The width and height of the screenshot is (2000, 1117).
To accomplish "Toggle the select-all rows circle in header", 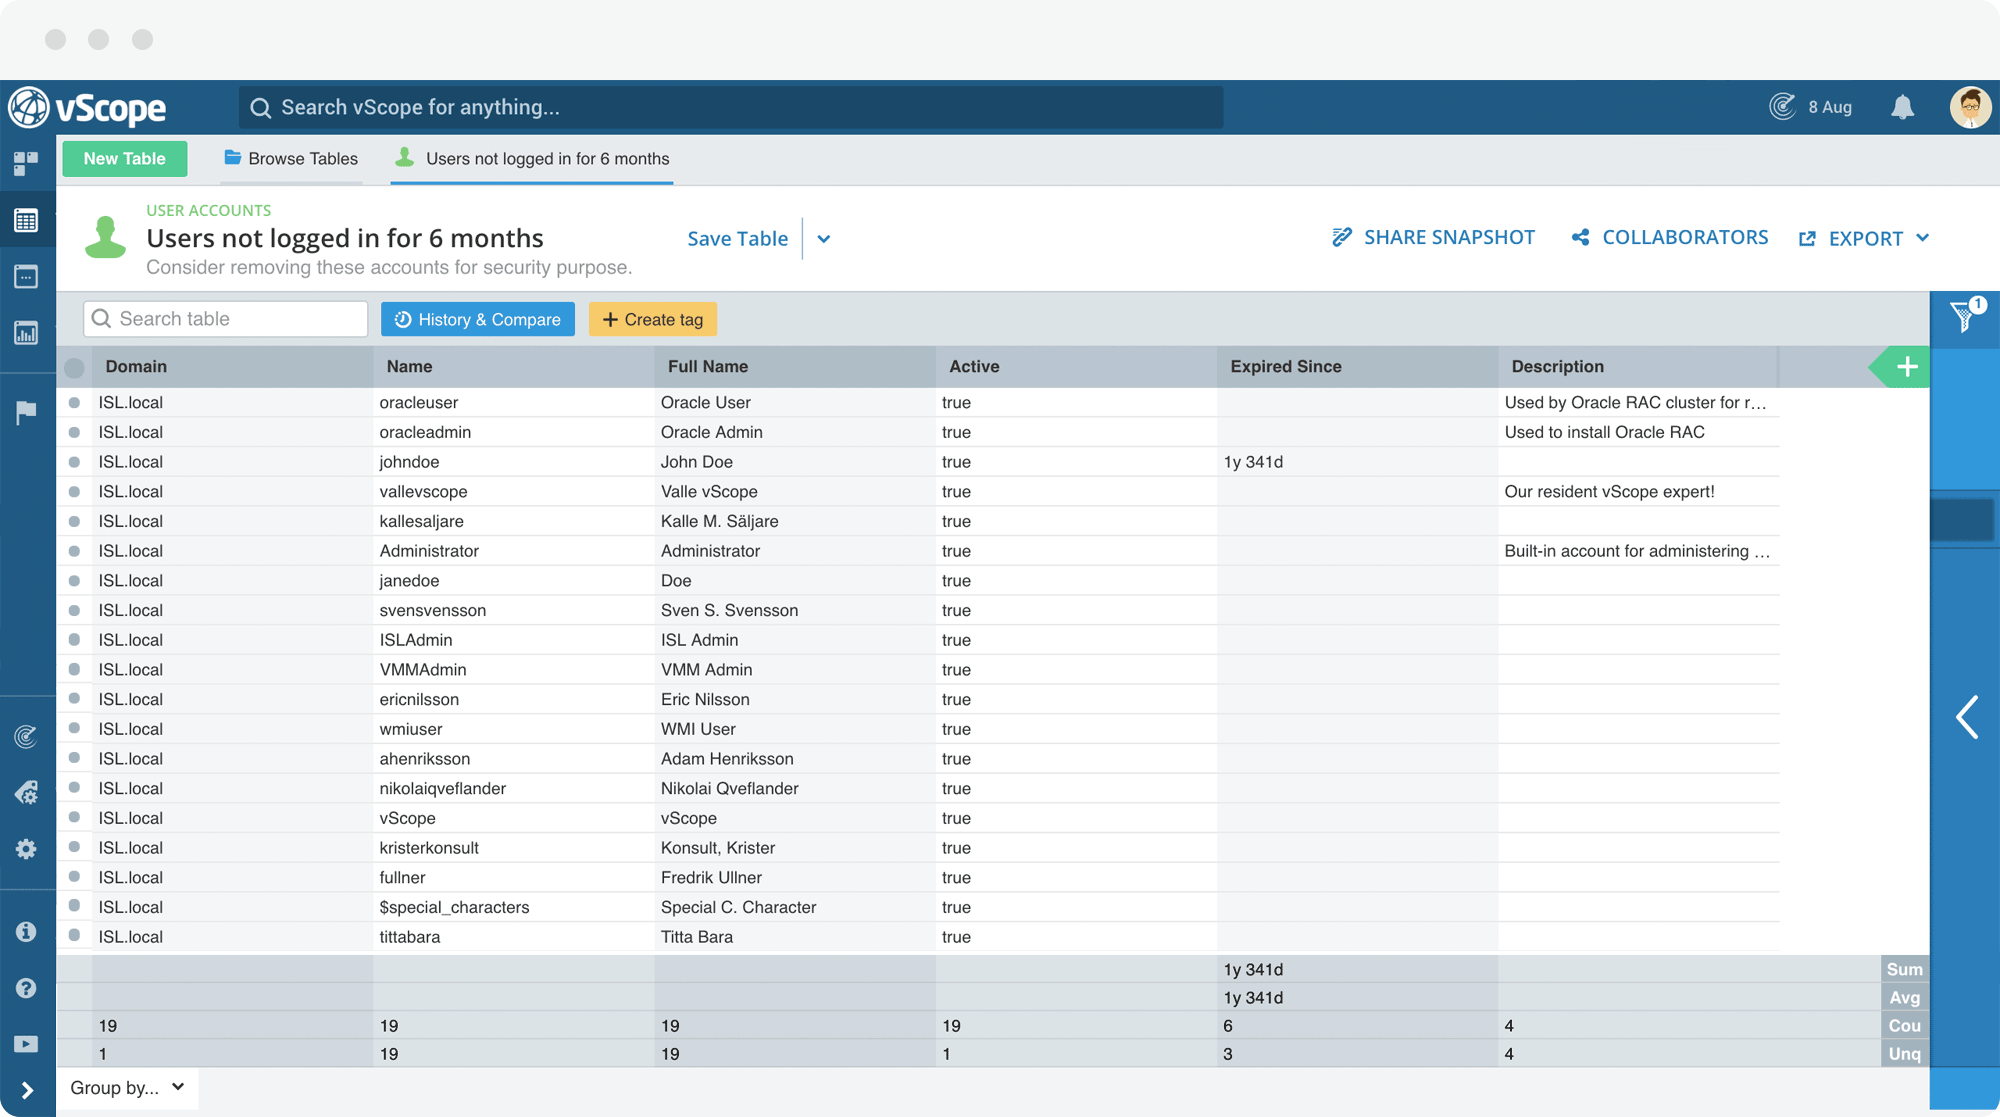I will pyautogui.click(x=74, y=367).
